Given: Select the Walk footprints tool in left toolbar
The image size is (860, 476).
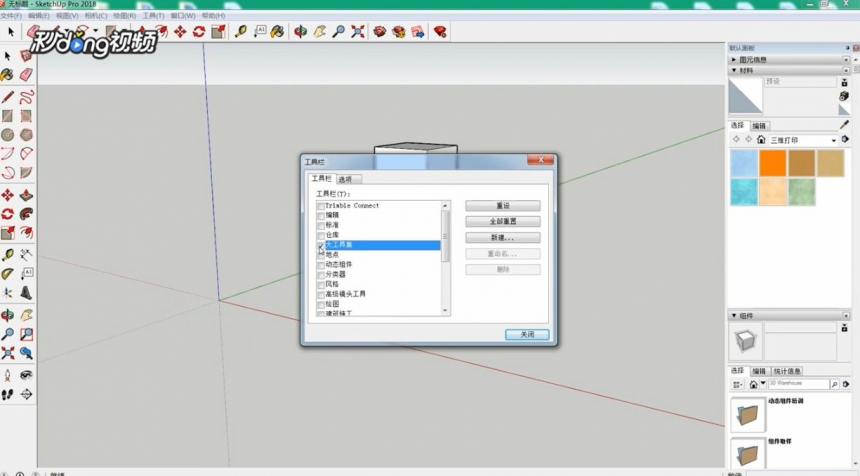Looking at the screenshot, I should [x=8, y=394].
